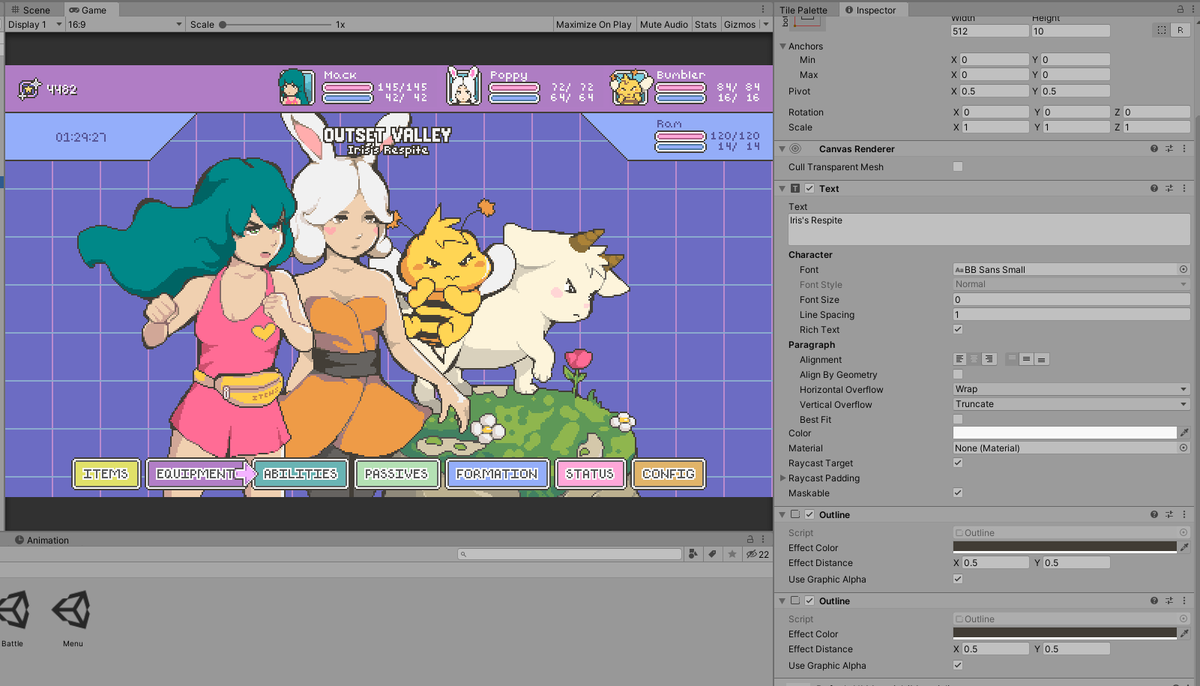Open the Text component kebab menu
This screenshot has height=686, width=1200.
coord(1184,188)
